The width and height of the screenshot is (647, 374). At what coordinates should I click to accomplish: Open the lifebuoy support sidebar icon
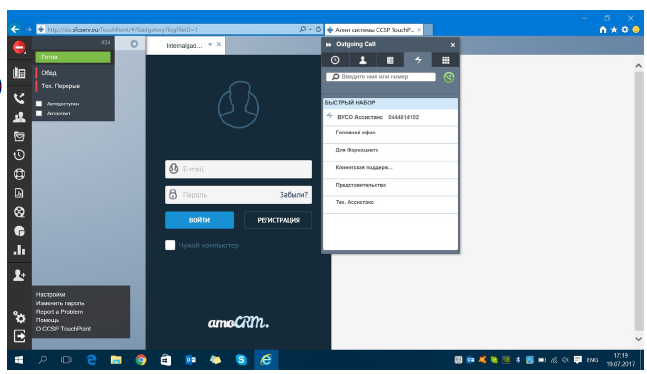tap(19, 174)
